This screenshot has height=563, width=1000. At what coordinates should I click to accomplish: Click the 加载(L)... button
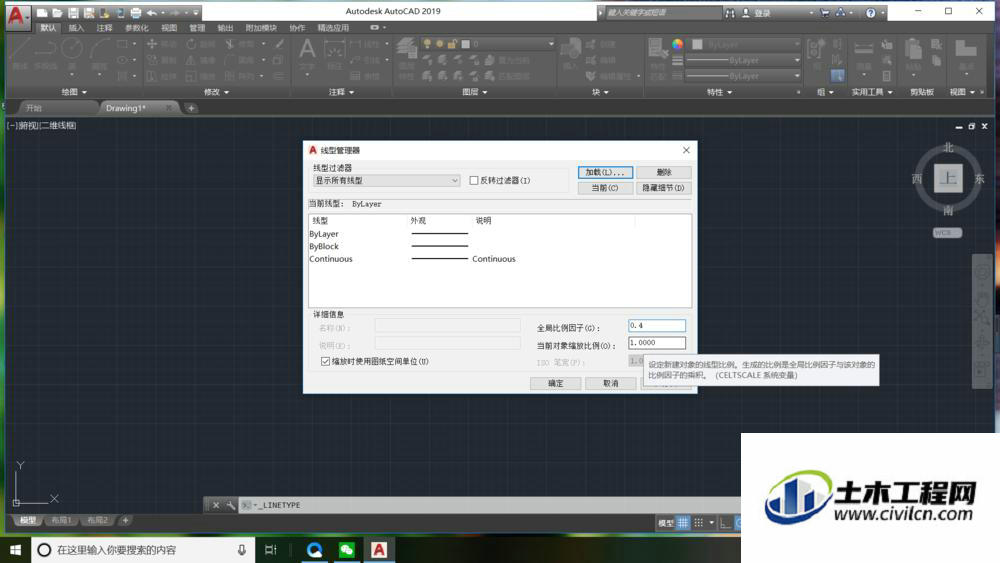605,172
